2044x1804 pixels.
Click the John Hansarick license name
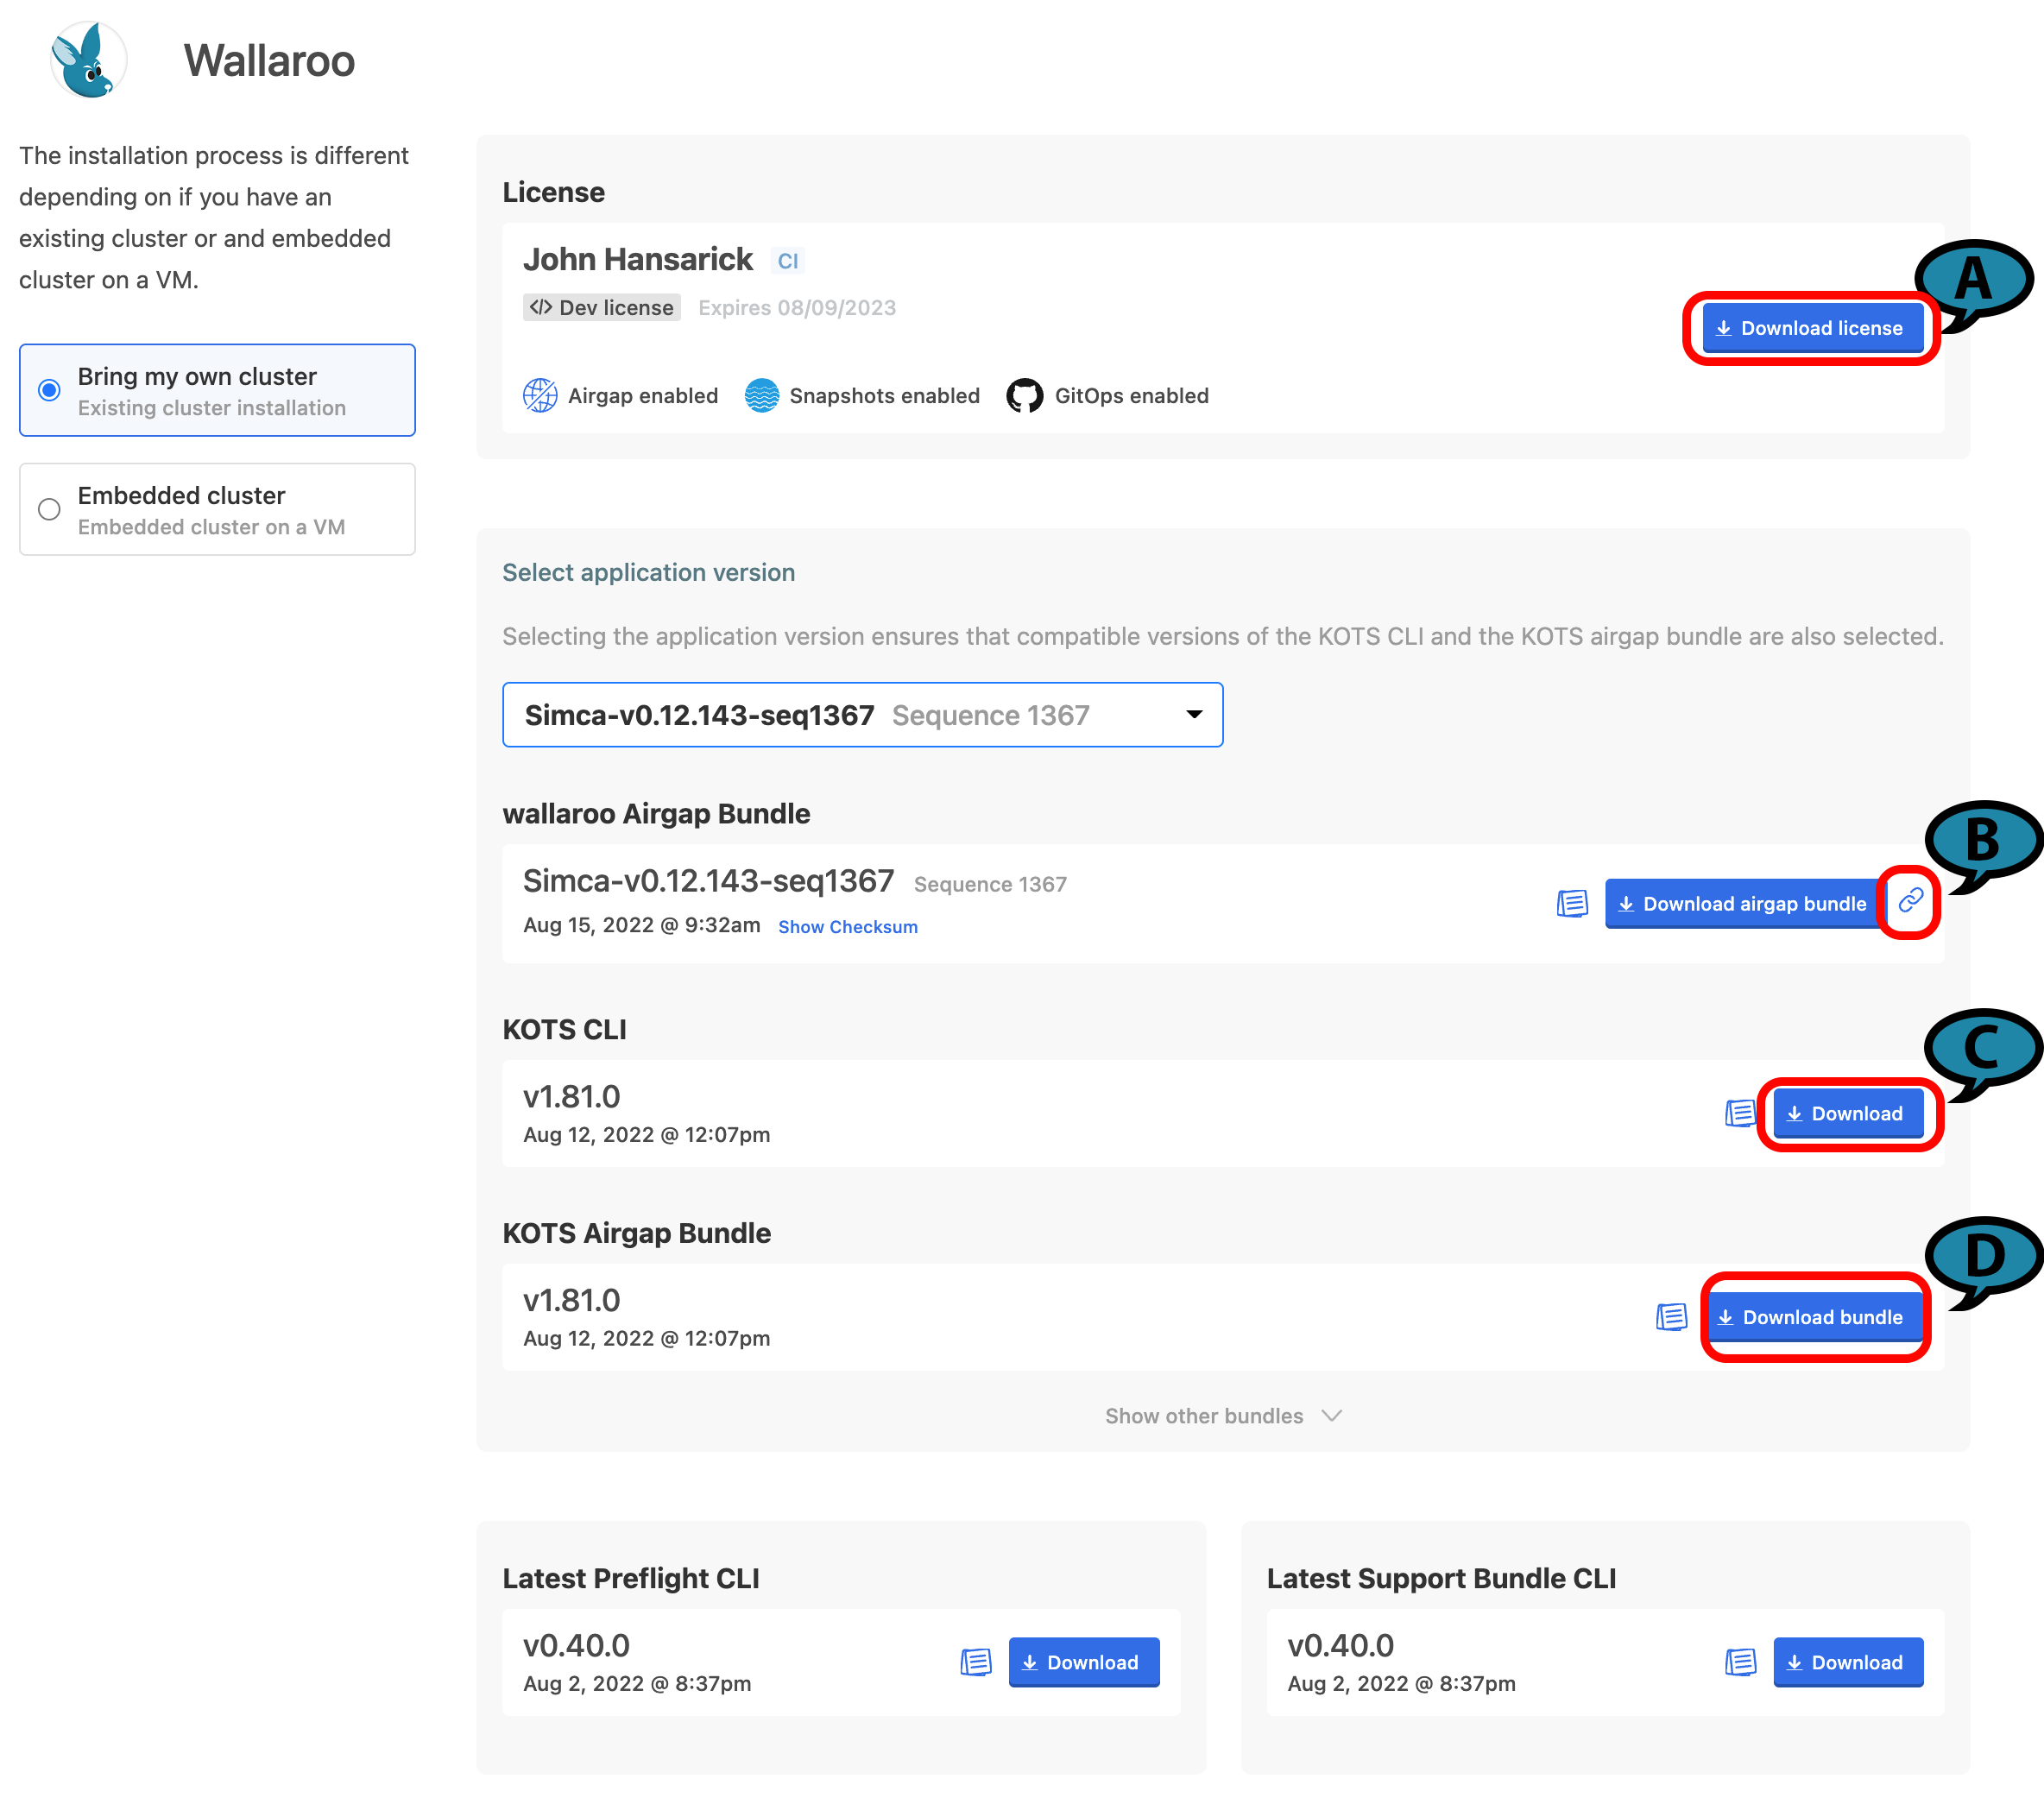tap(638, 260)
